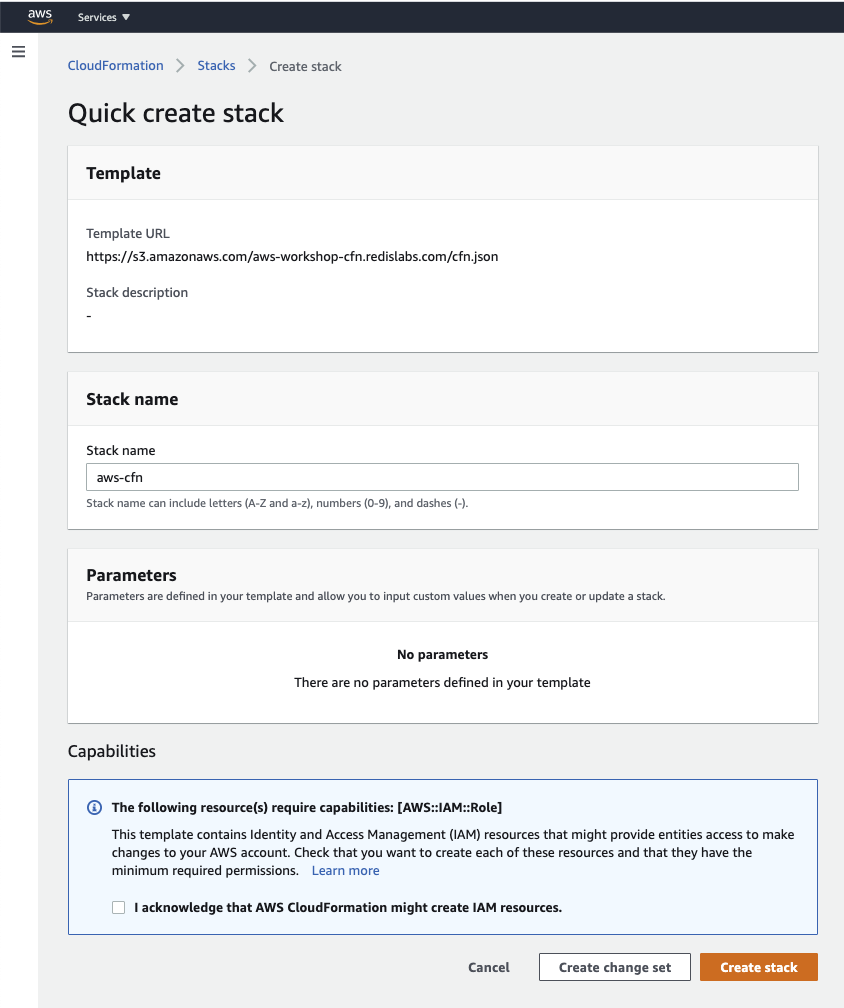This screenshot has width=844, height=1008.
Task: Click the orange Create stack button
Action: coord(758,967)
